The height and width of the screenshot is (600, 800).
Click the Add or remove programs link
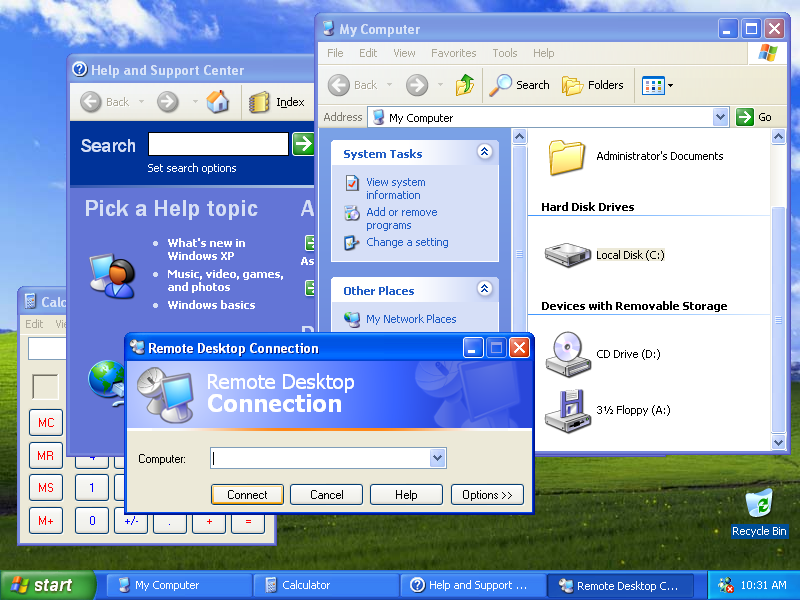pyautogui.click(x=402, y=218)
